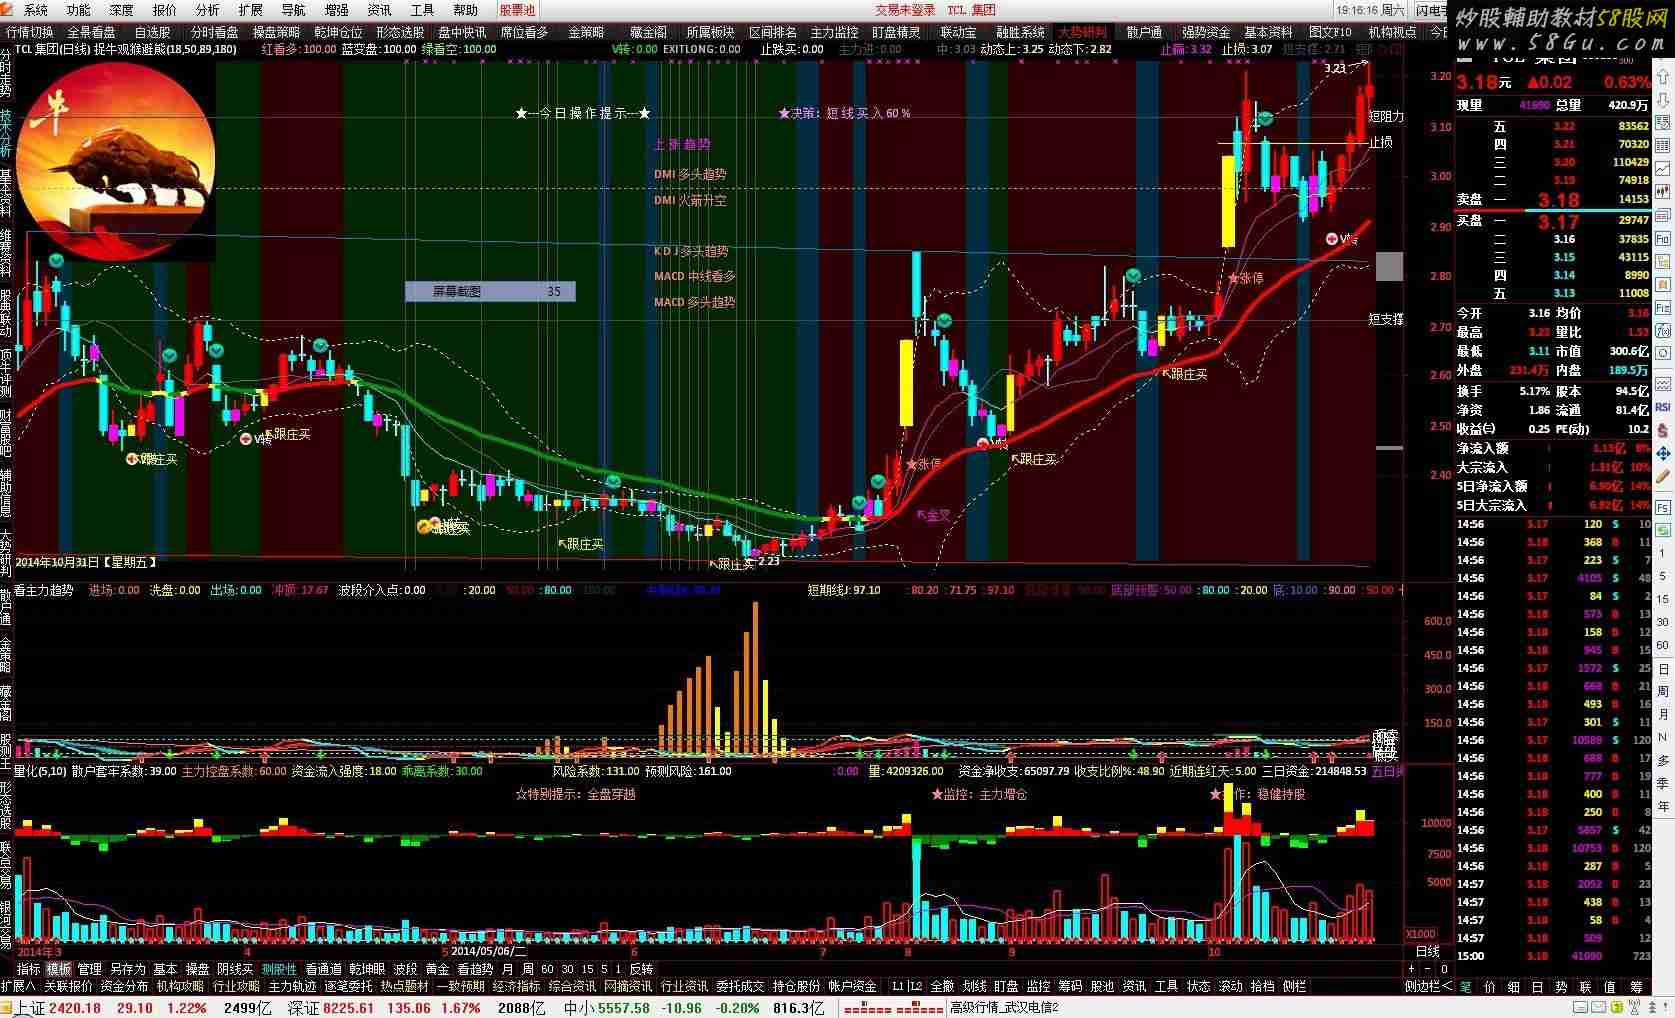Click the red dollar sign icon
The image size is (1675, 1018).
pyautogui.click(x=1663, y=430)
